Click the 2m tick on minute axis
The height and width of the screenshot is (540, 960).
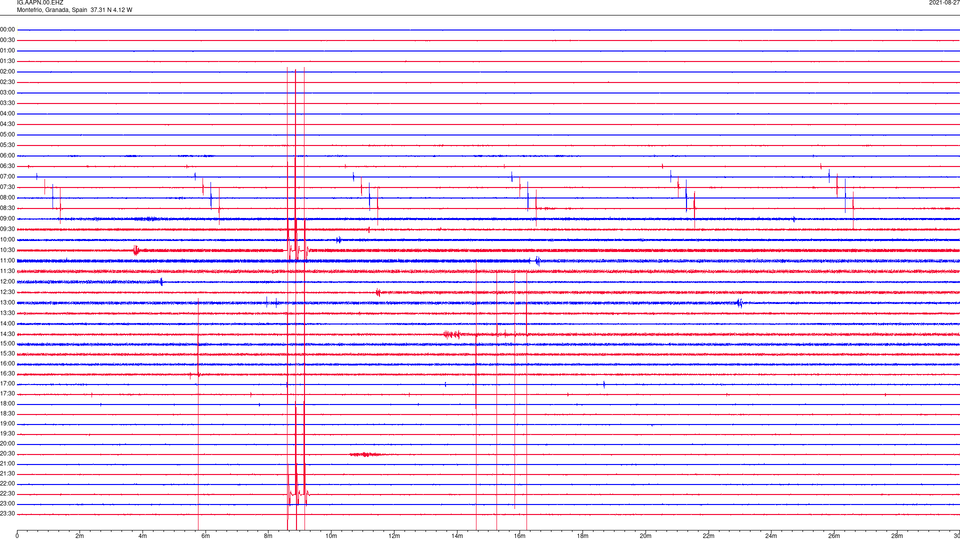[80, 536]
